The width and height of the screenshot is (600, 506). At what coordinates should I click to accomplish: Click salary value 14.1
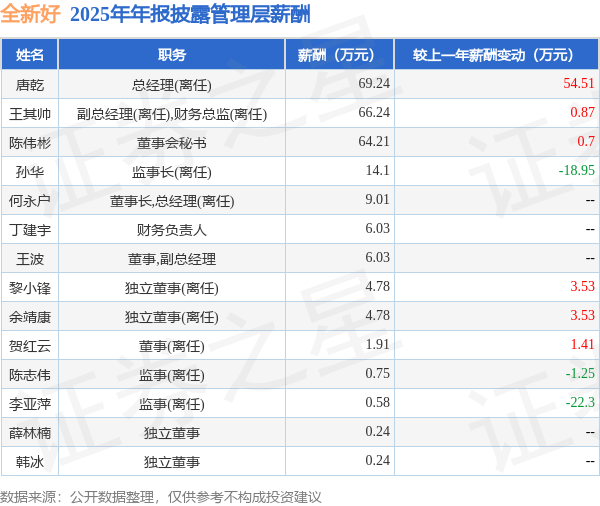[x=378, y=170]
